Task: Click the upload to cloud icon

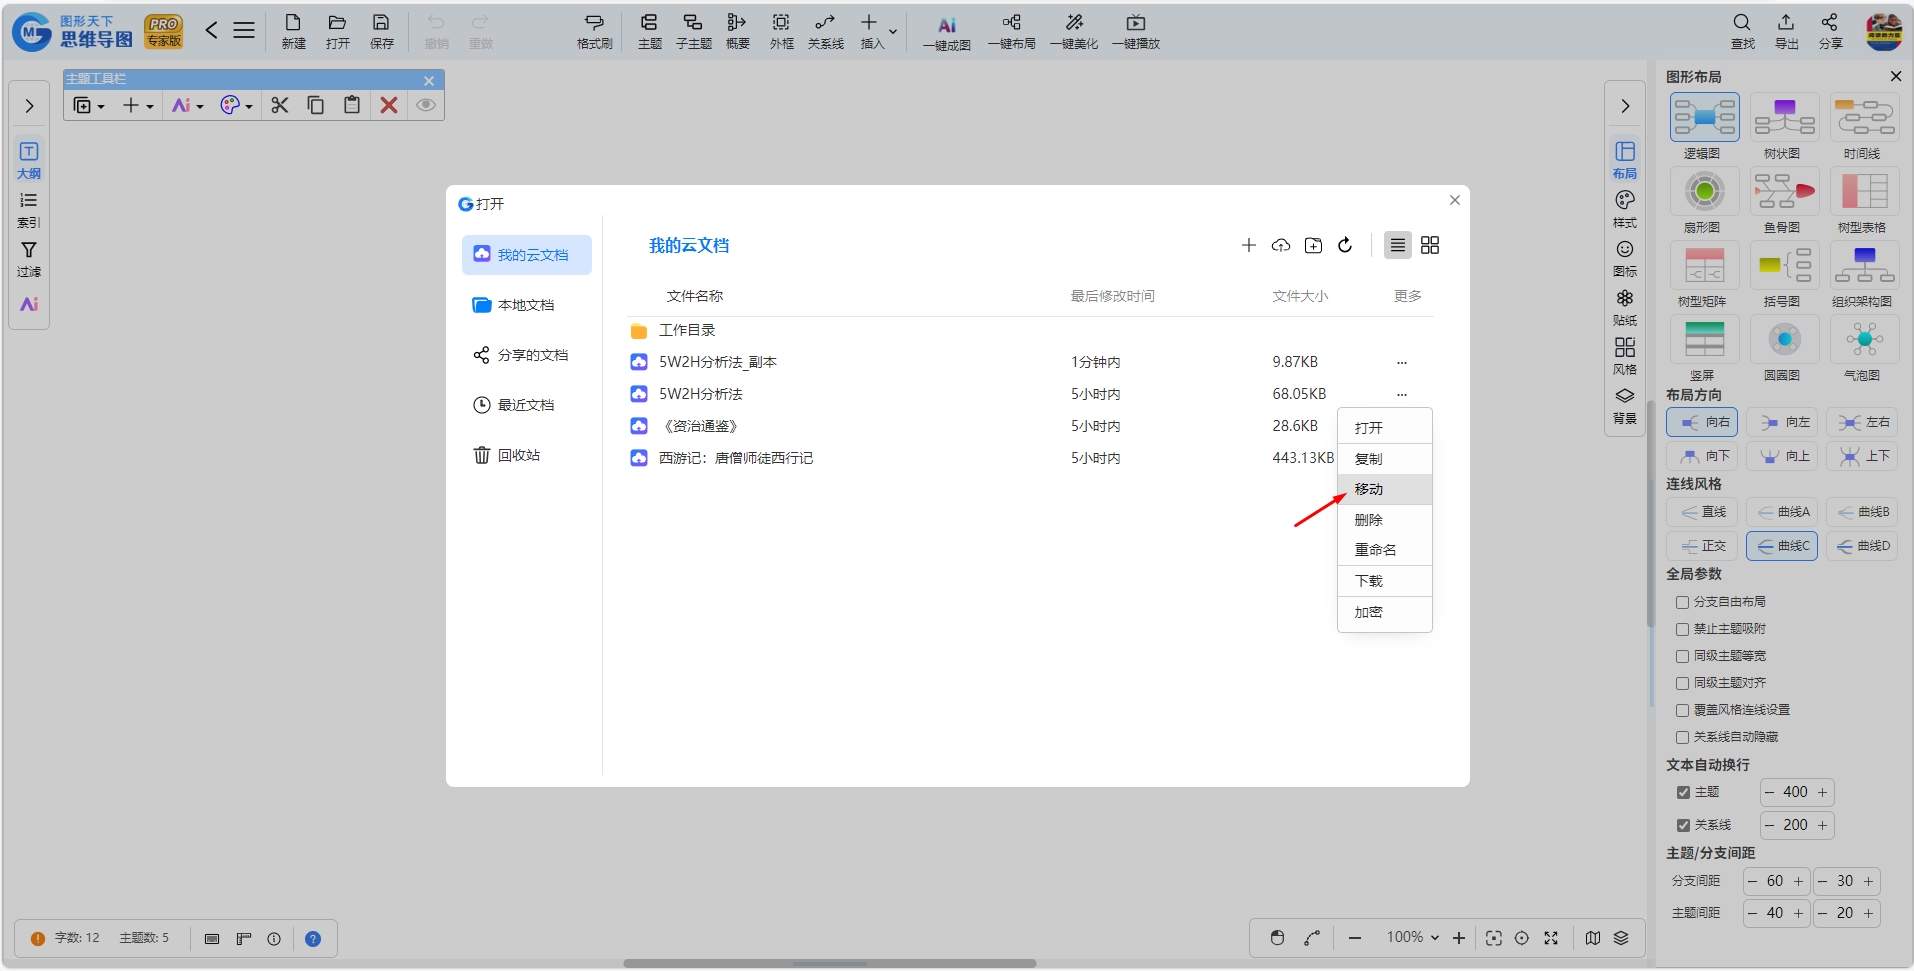Action: click(x=1281, y=245)
